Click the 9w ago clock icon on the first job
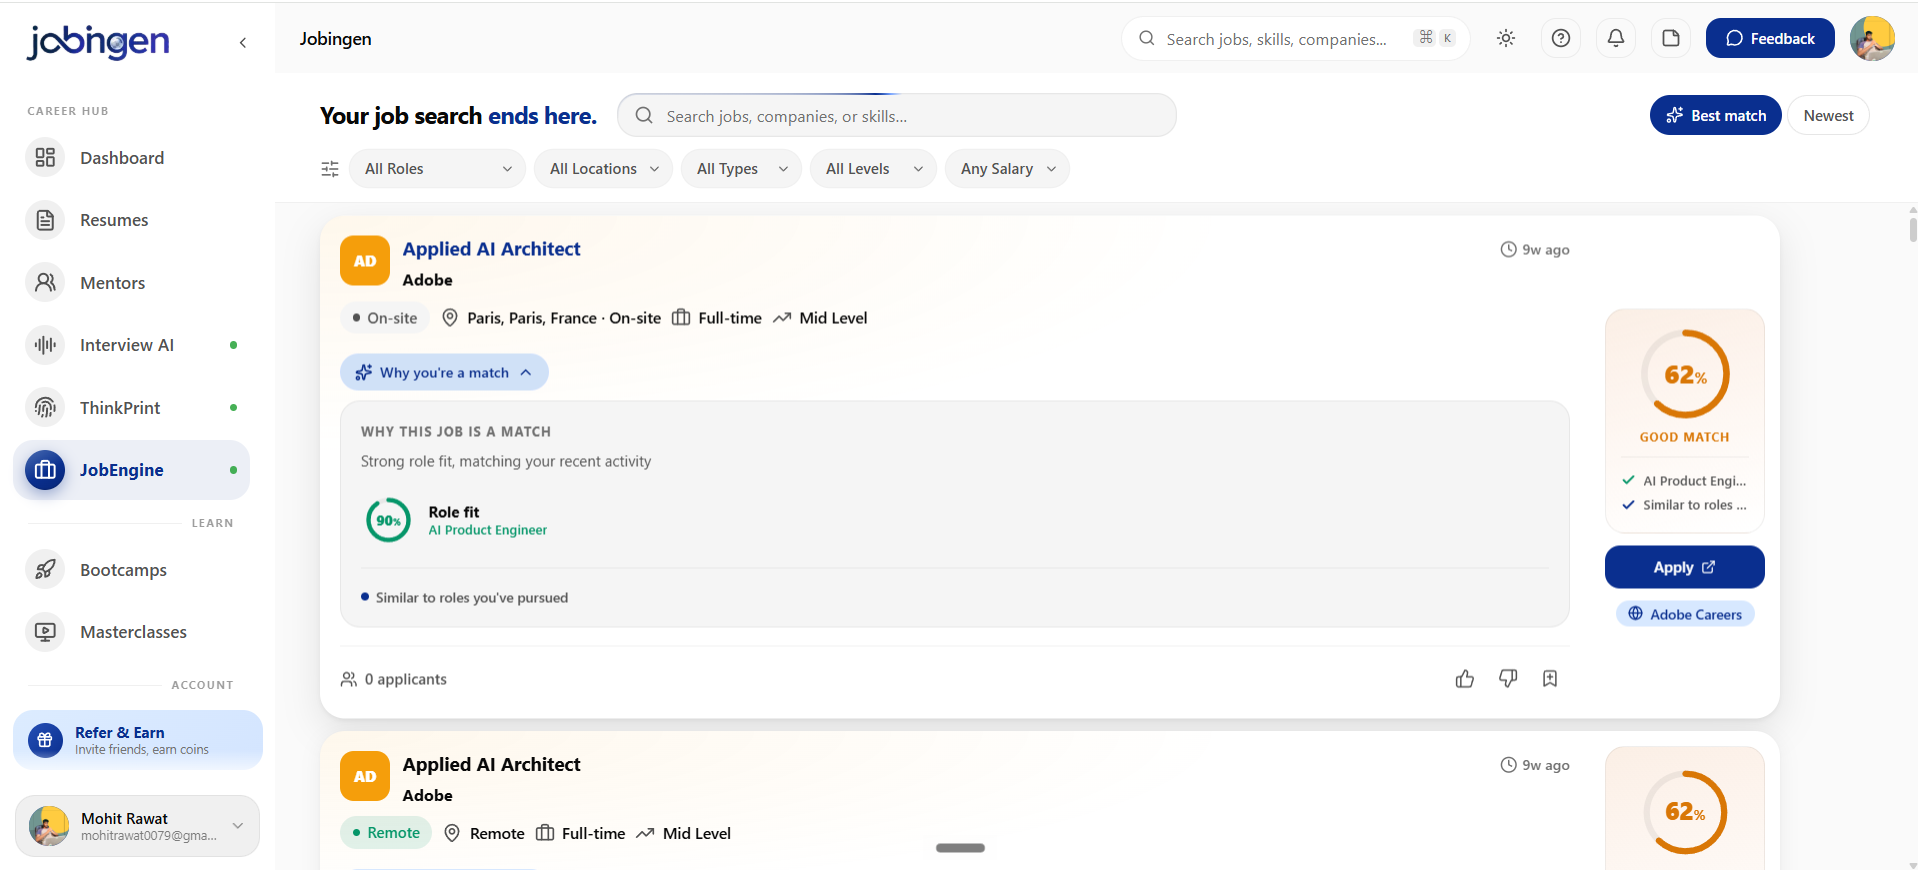Screen dimensions: 1918x870 coord(1509,249)
